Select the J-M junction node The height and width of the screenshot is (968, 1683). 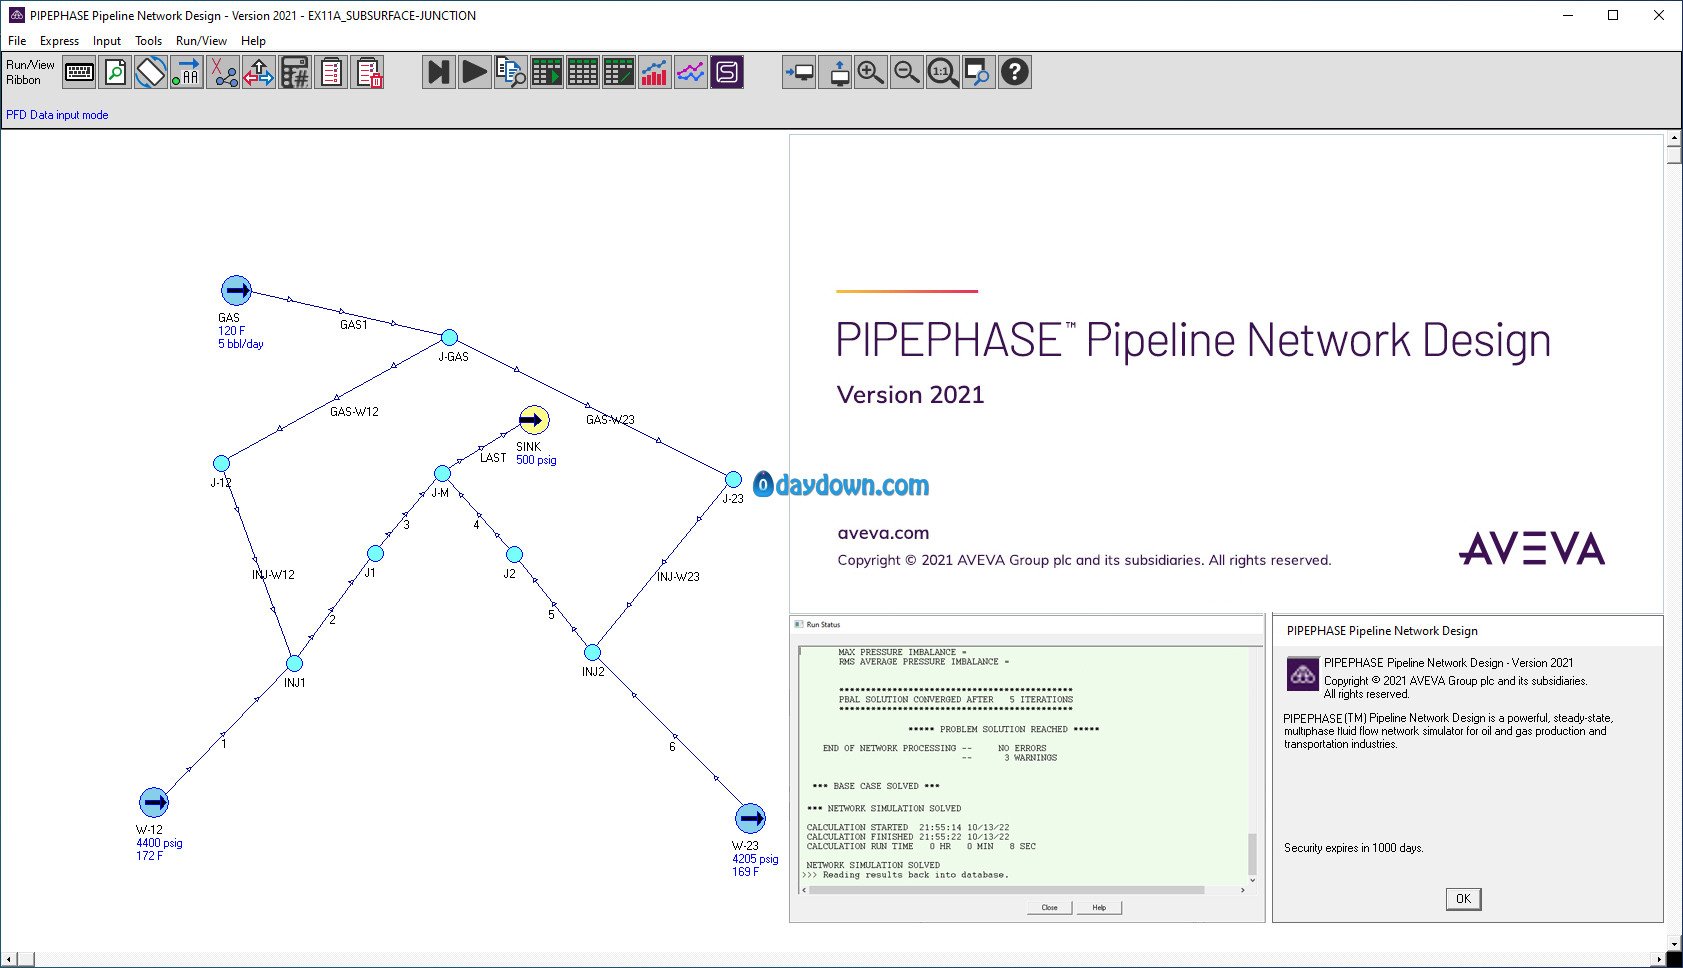coord(442,473)
